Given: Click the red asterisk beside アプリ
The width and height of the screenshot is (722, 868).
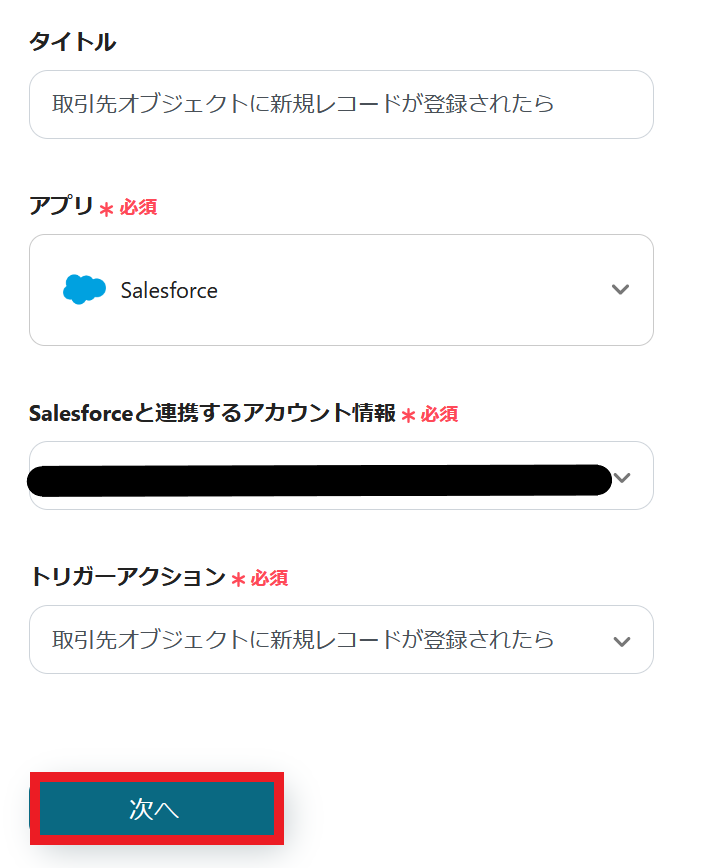Looking at the screenshot, I should click(106, 209).
